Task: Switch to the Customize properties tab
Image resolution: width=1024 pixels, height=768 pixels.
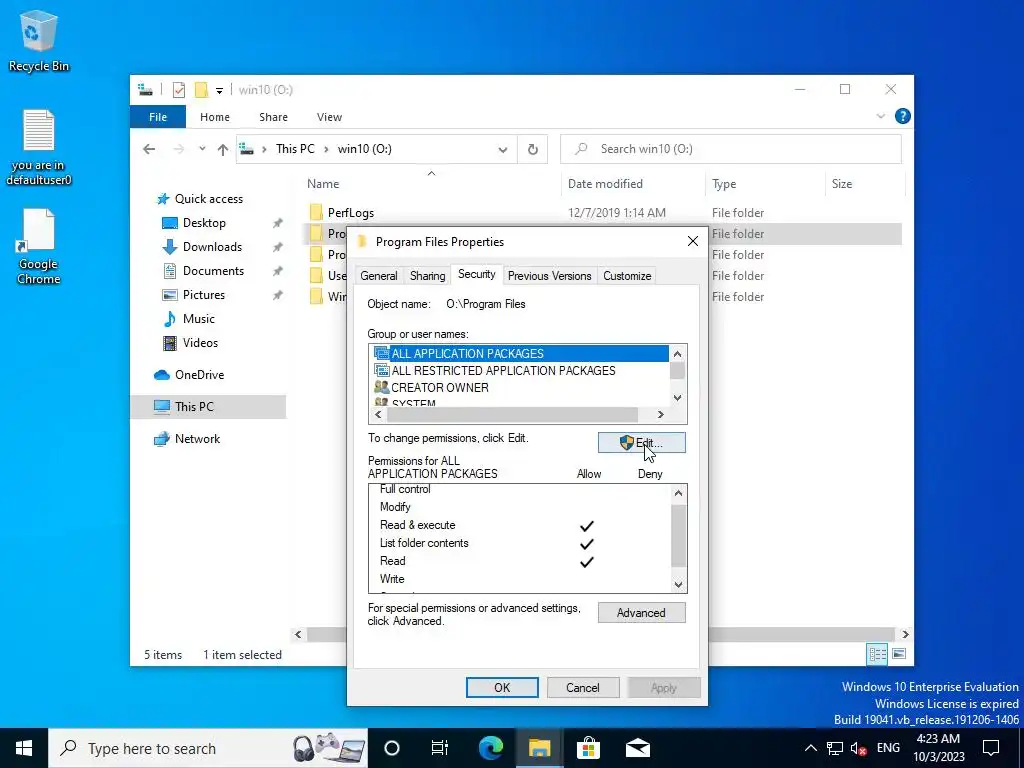Action: click(627, 276)
